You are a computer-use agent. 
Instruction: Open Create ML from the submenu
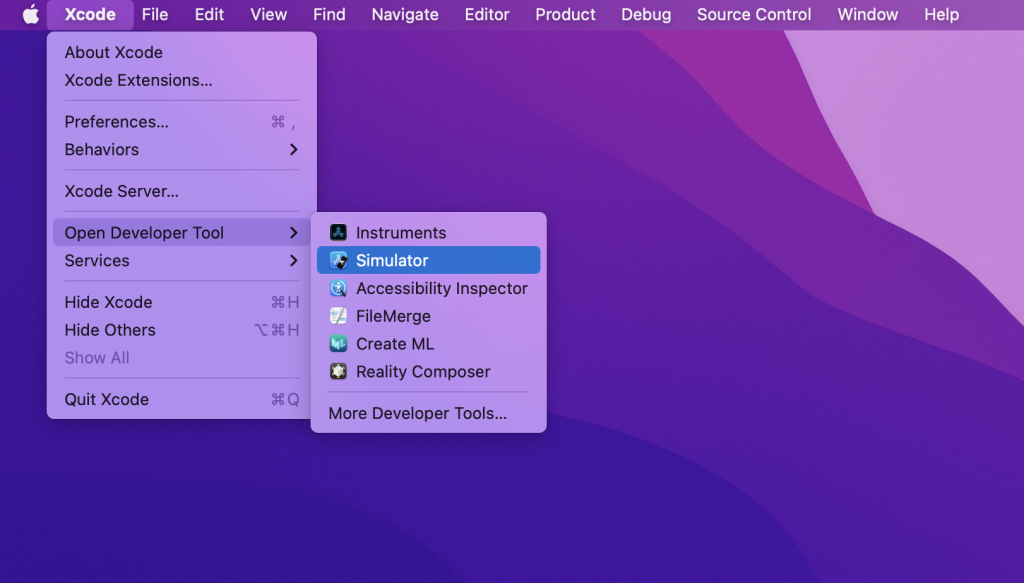[428, 343]
